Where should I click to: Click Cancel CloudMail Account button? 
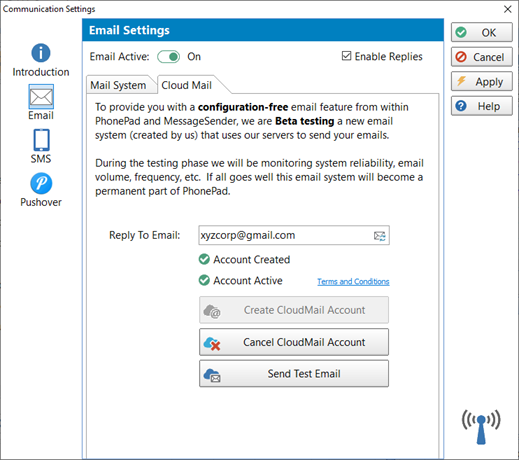tap(294, 342)
